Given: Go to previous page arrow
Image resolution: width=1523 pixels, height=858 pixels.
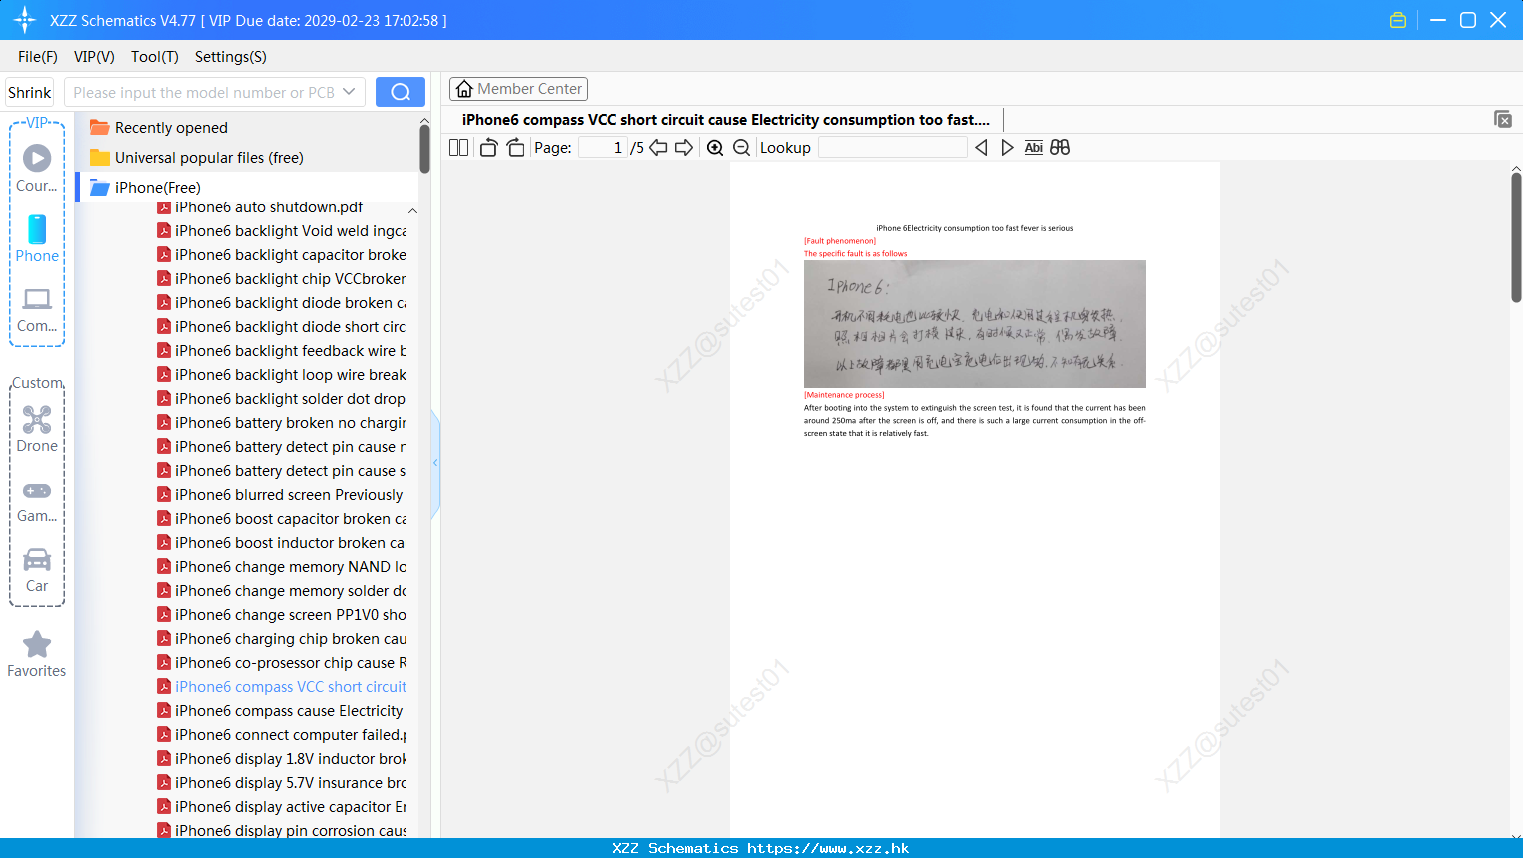Looking at the screenshot, I should point(658,148).
